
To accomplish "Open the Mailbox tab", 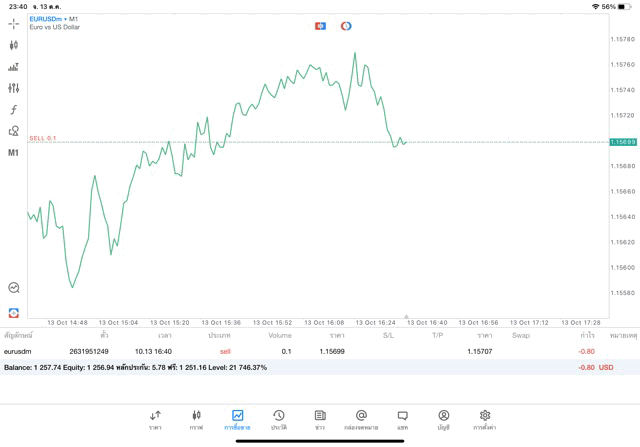I will pos(361,420).
